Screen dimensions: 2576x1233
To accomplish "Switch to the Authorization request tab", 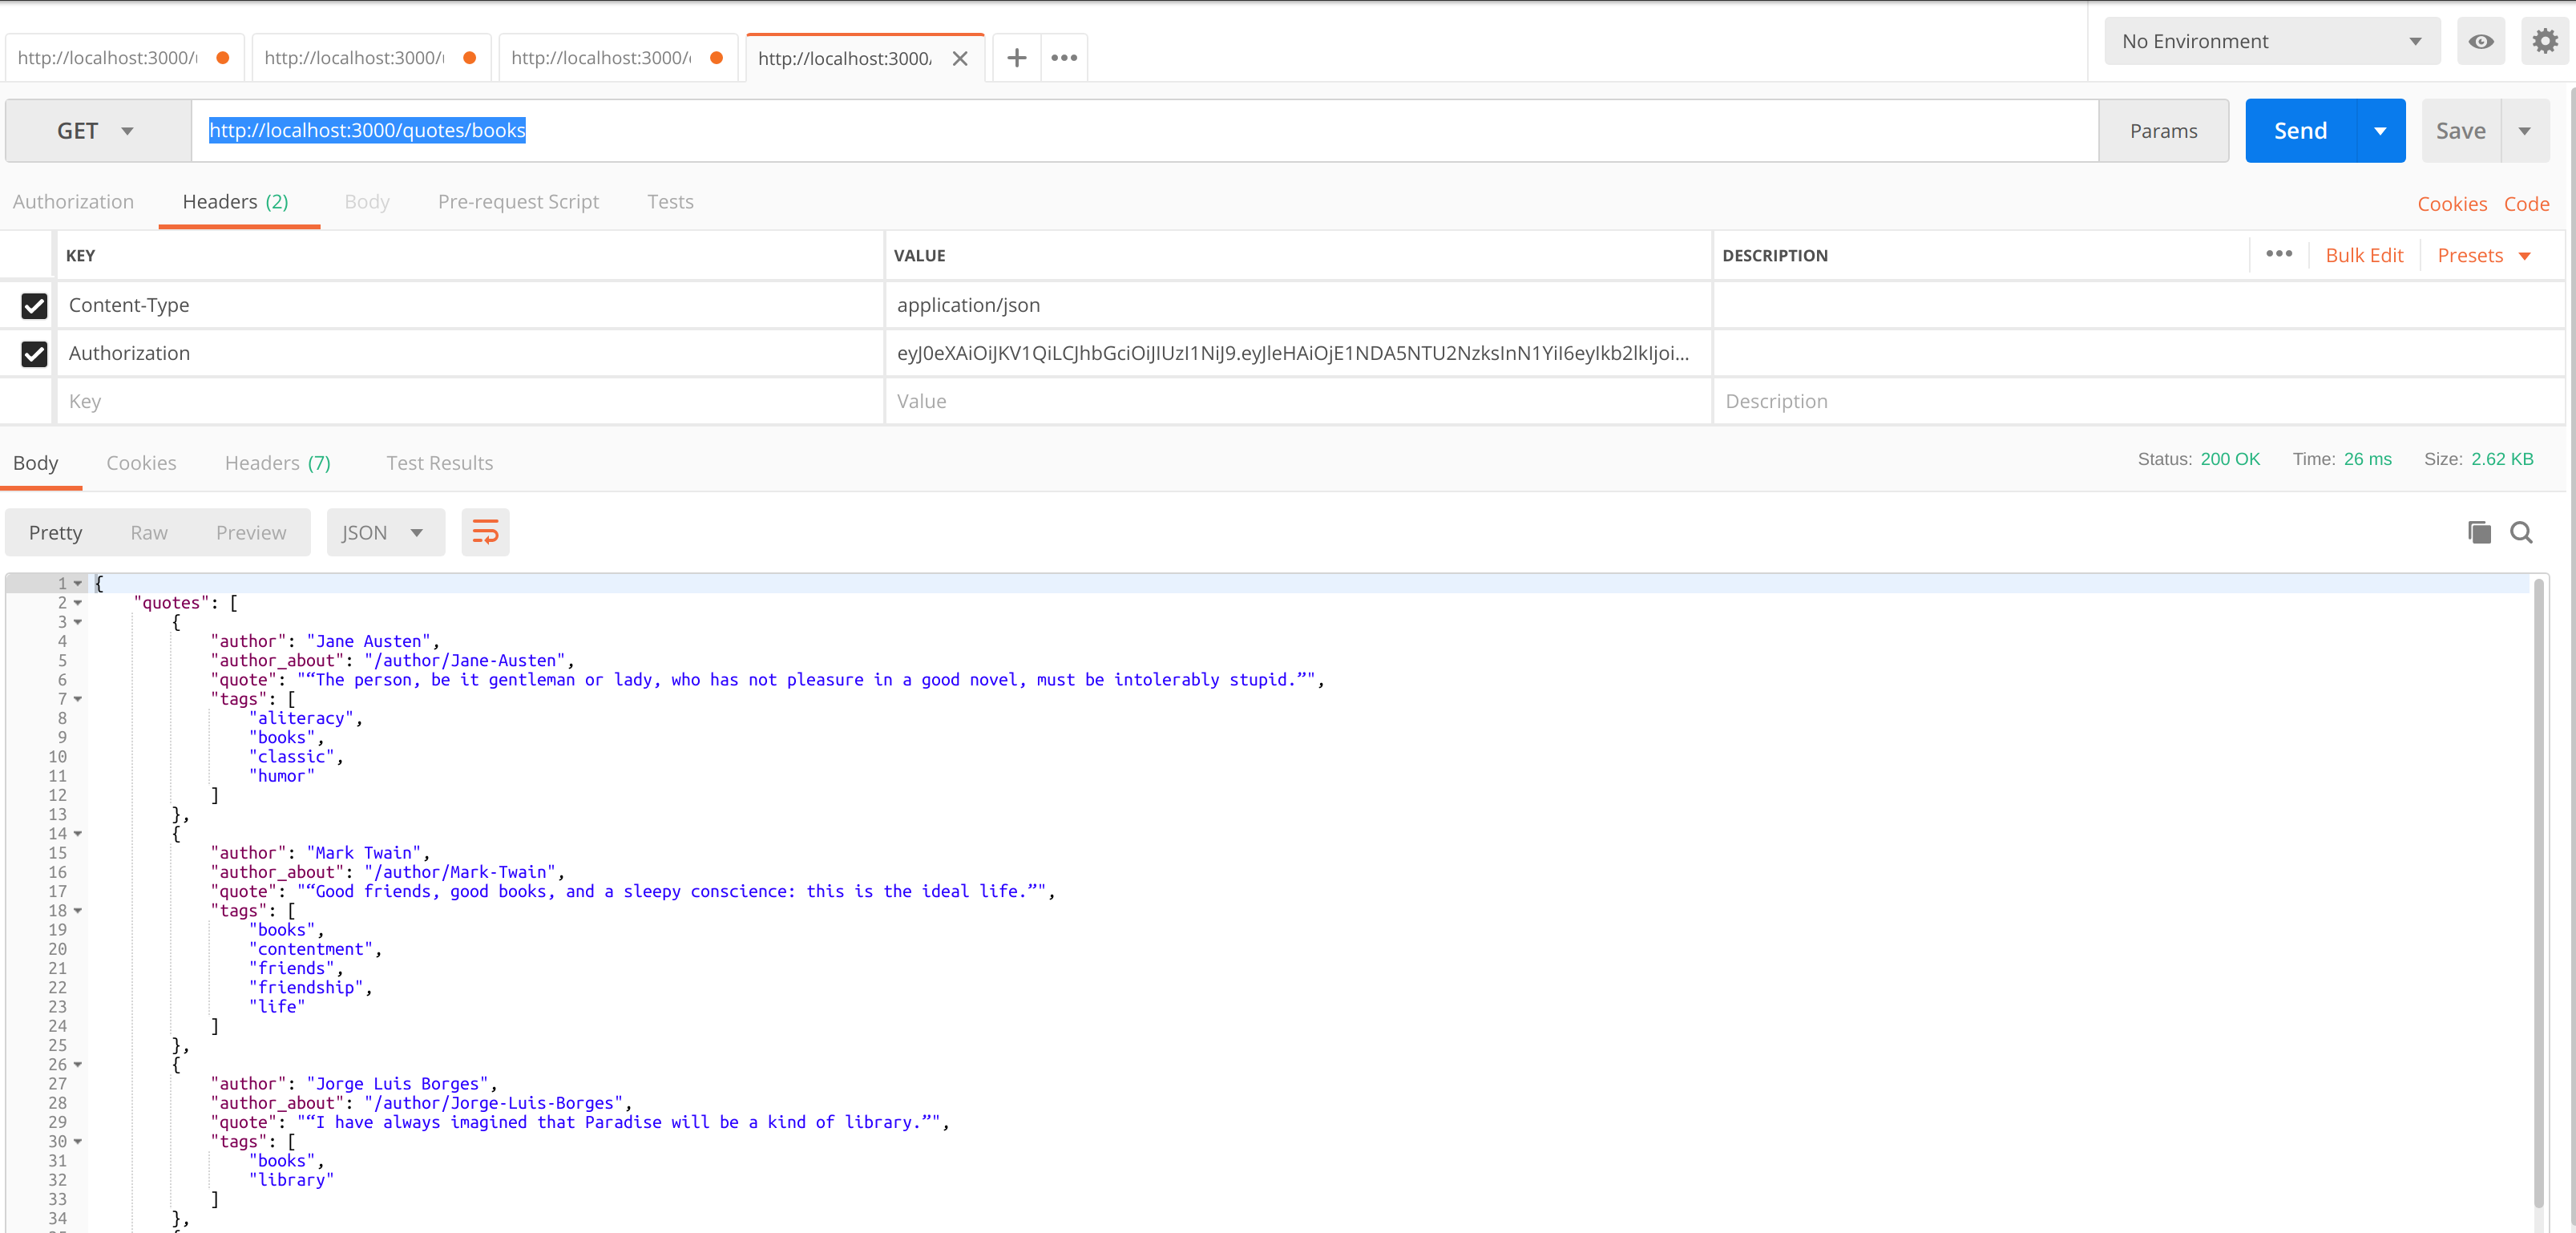I will pyautogui.click(x=73, y=202).
